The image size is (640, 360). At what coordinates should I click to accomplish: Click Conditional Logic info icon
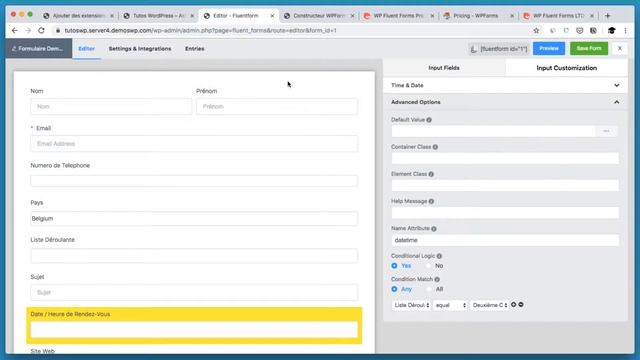[439, 256]
